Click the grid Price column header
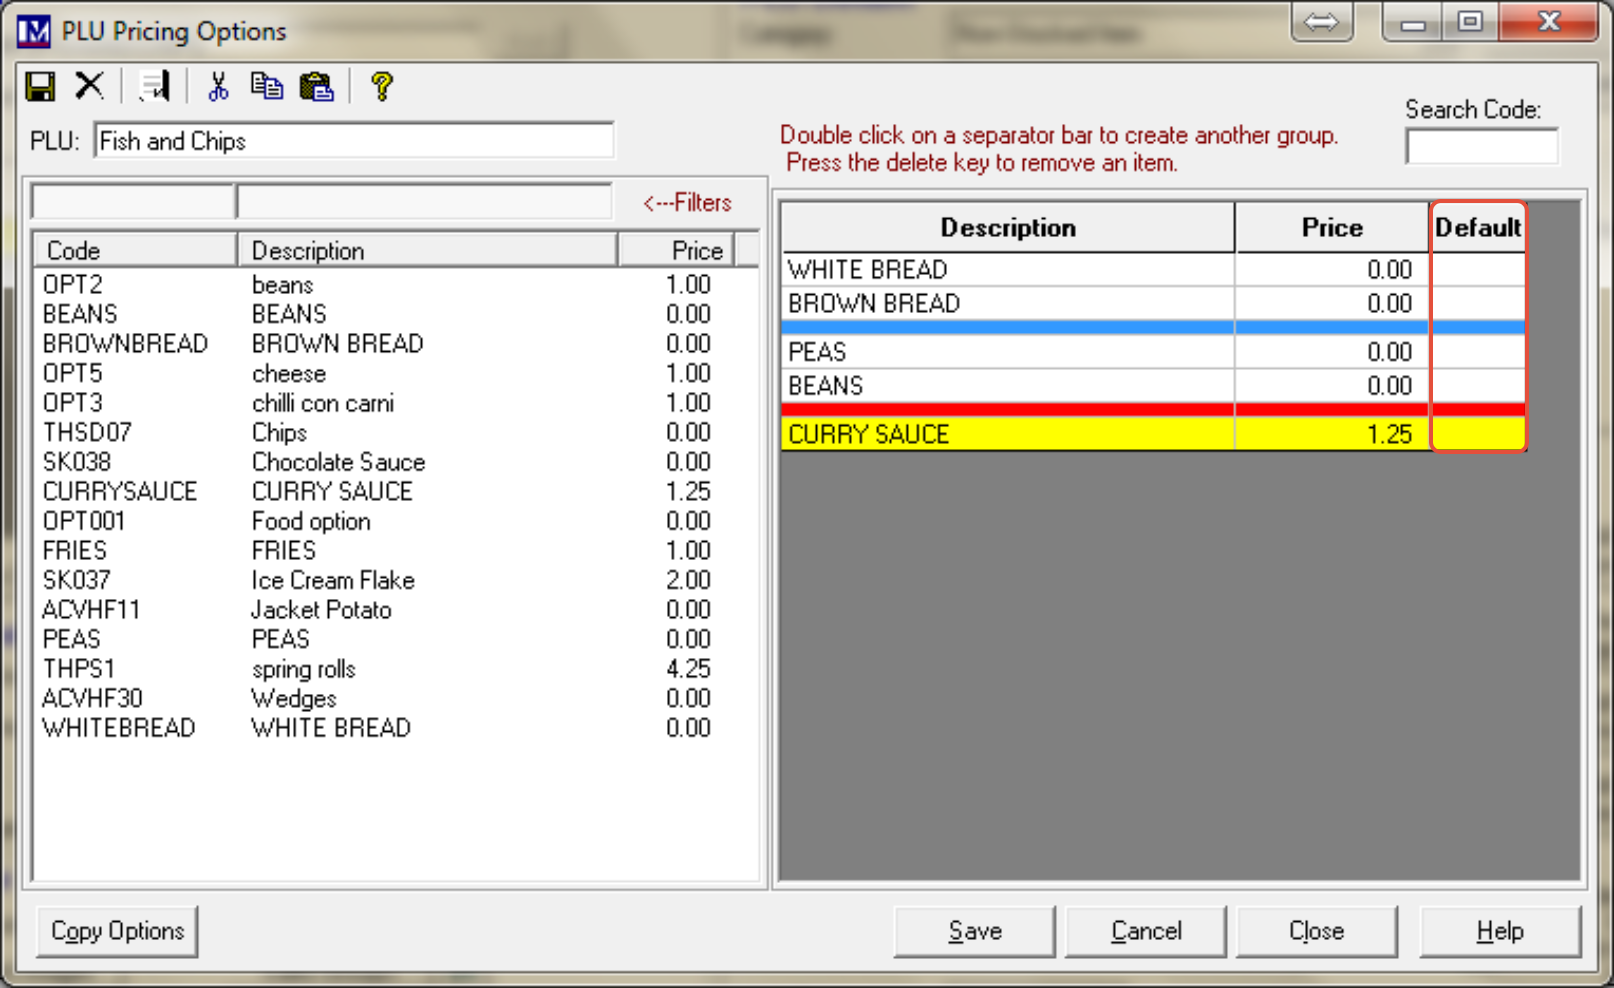Screen dimensions: 1614x988 [1332, 228]
